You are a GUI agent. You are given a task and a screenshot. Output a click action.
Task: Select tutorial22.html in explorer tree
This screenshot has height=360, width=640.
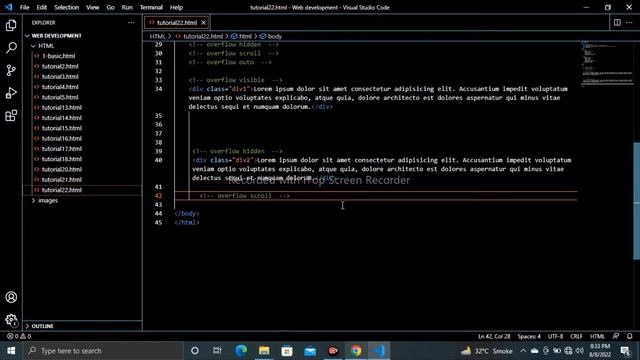[62, 190]
